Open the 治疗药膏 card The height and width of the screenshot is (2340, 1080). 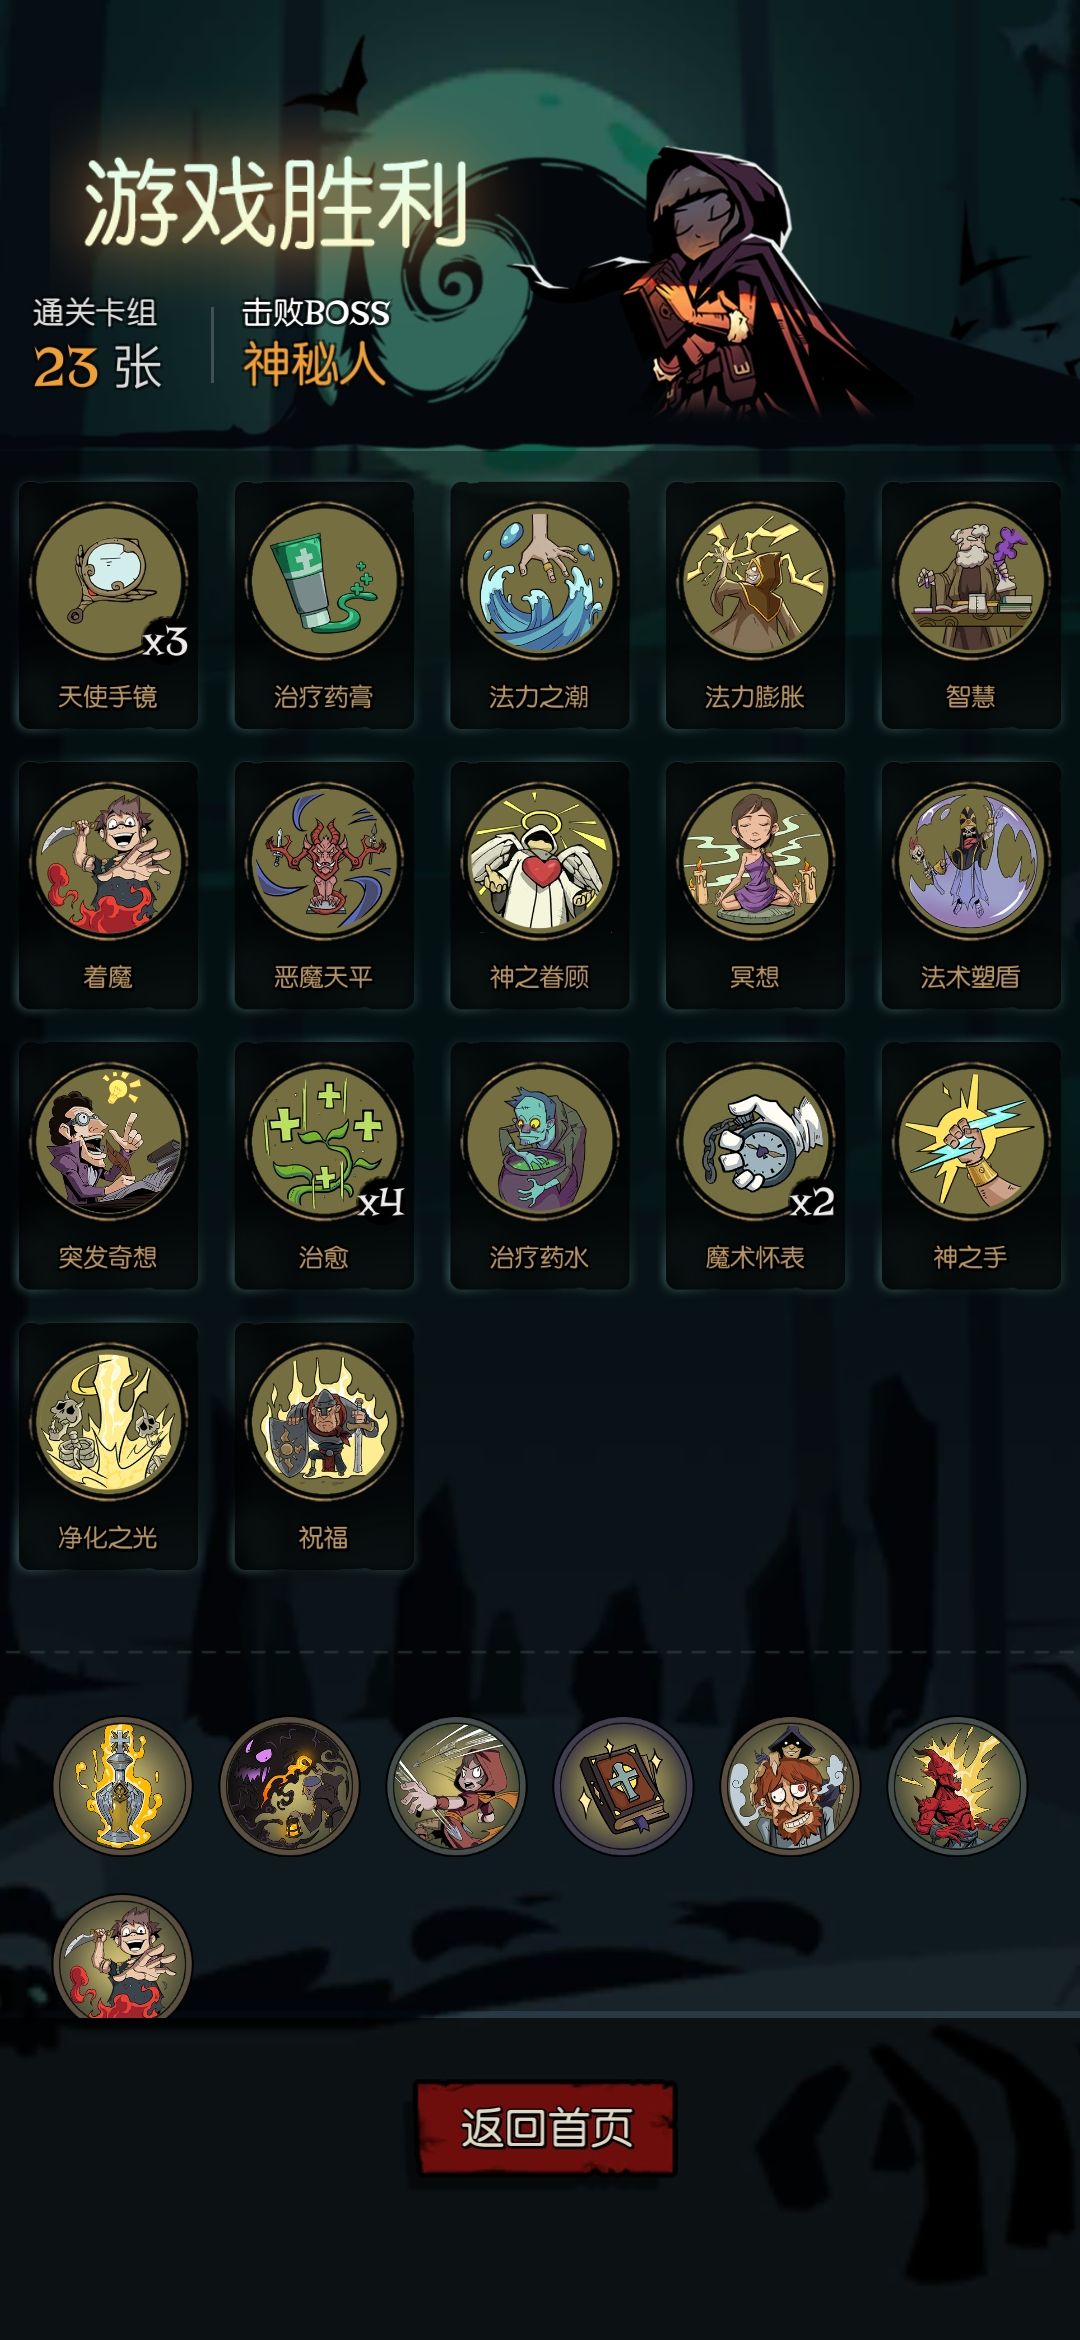[324, 605]
